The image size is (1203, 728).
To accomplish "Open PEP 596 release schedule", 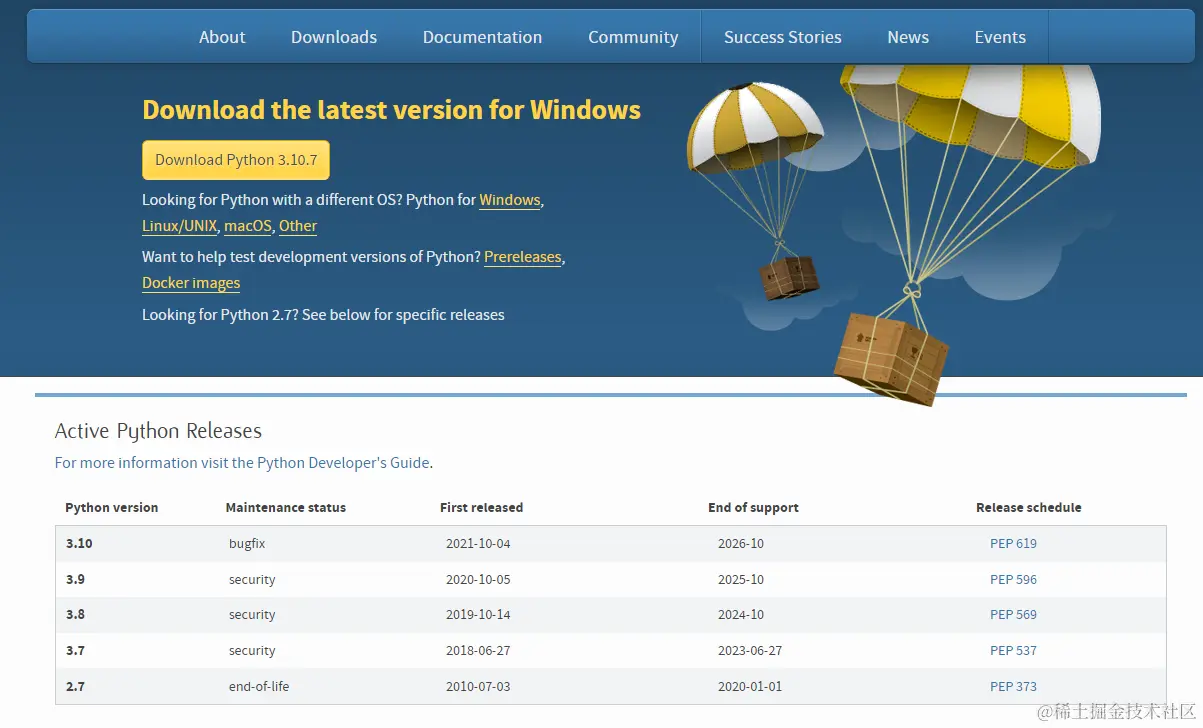I will coord(1013,580).
